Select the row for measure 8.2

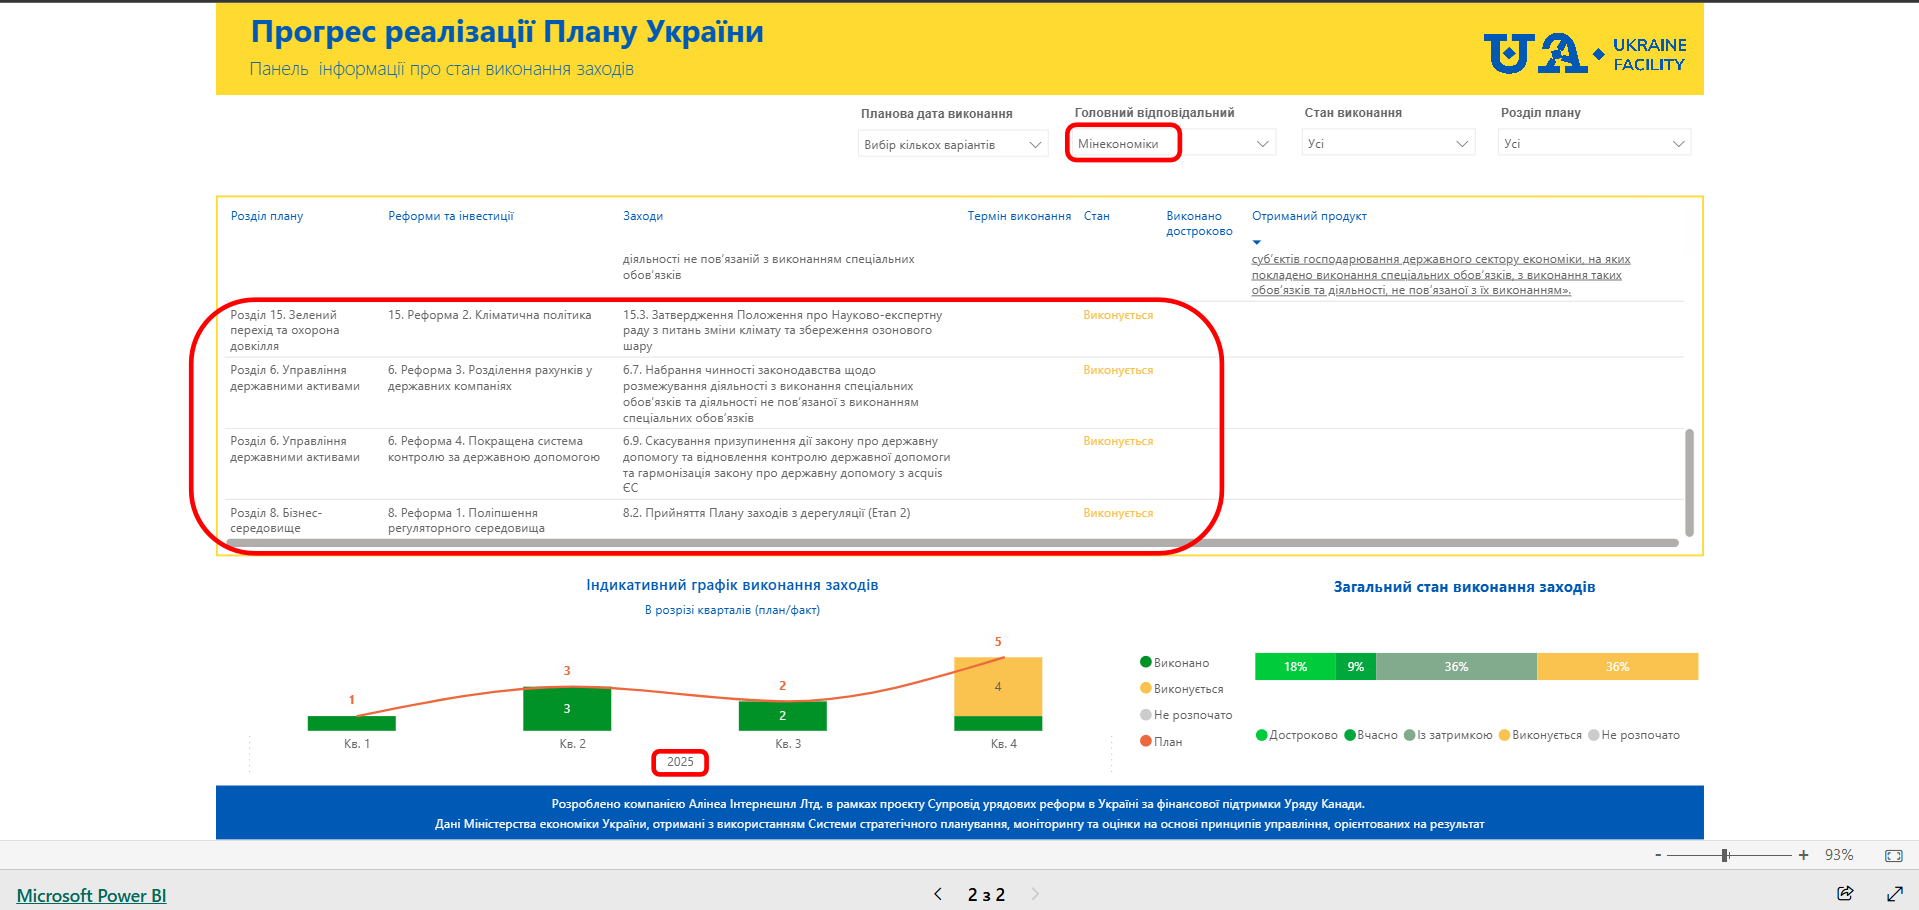pyautogui.click(x=955, y=520)
